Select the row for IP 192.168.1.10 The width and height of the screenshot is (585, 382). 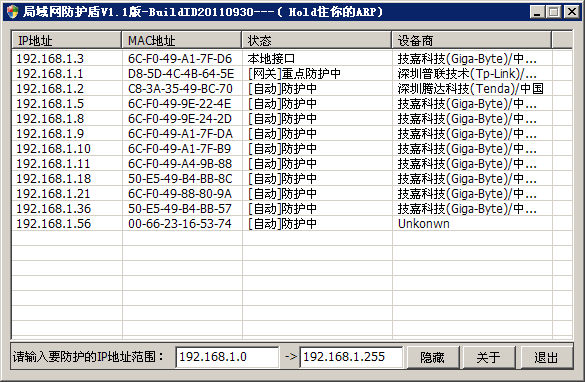(292, 148)
